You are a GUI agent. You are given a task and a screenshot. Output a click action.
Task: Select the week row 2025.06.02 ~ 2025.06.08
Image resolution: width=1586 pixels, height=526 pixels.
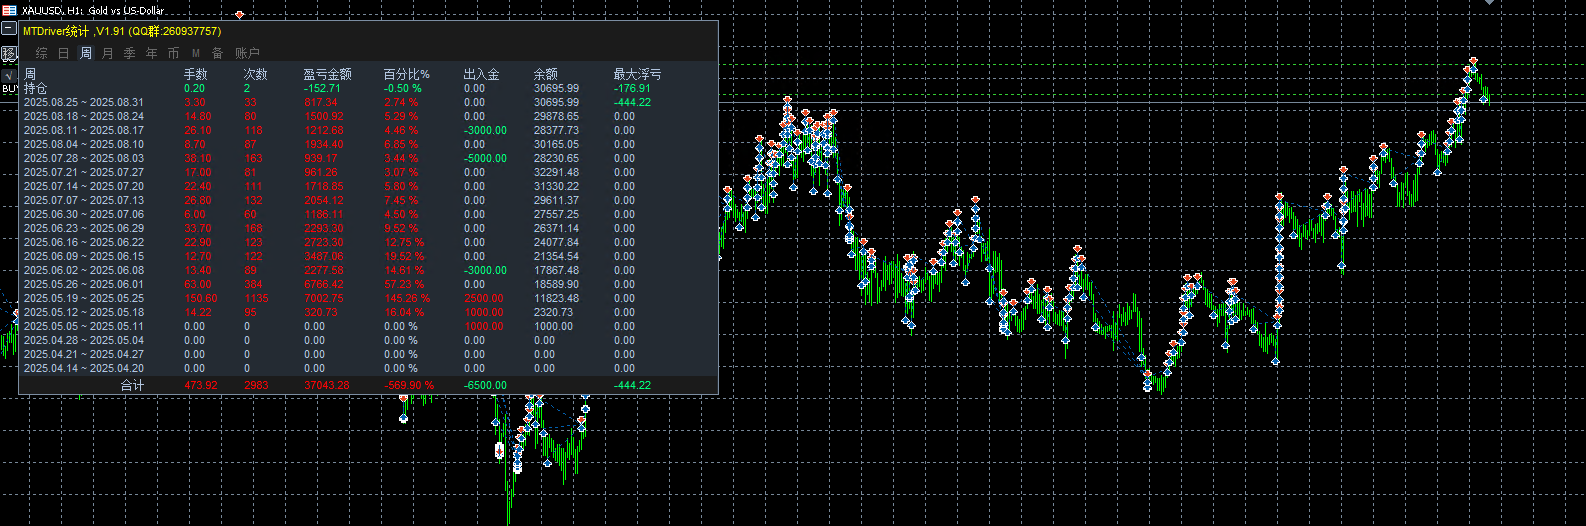click(x=84, y=270)
